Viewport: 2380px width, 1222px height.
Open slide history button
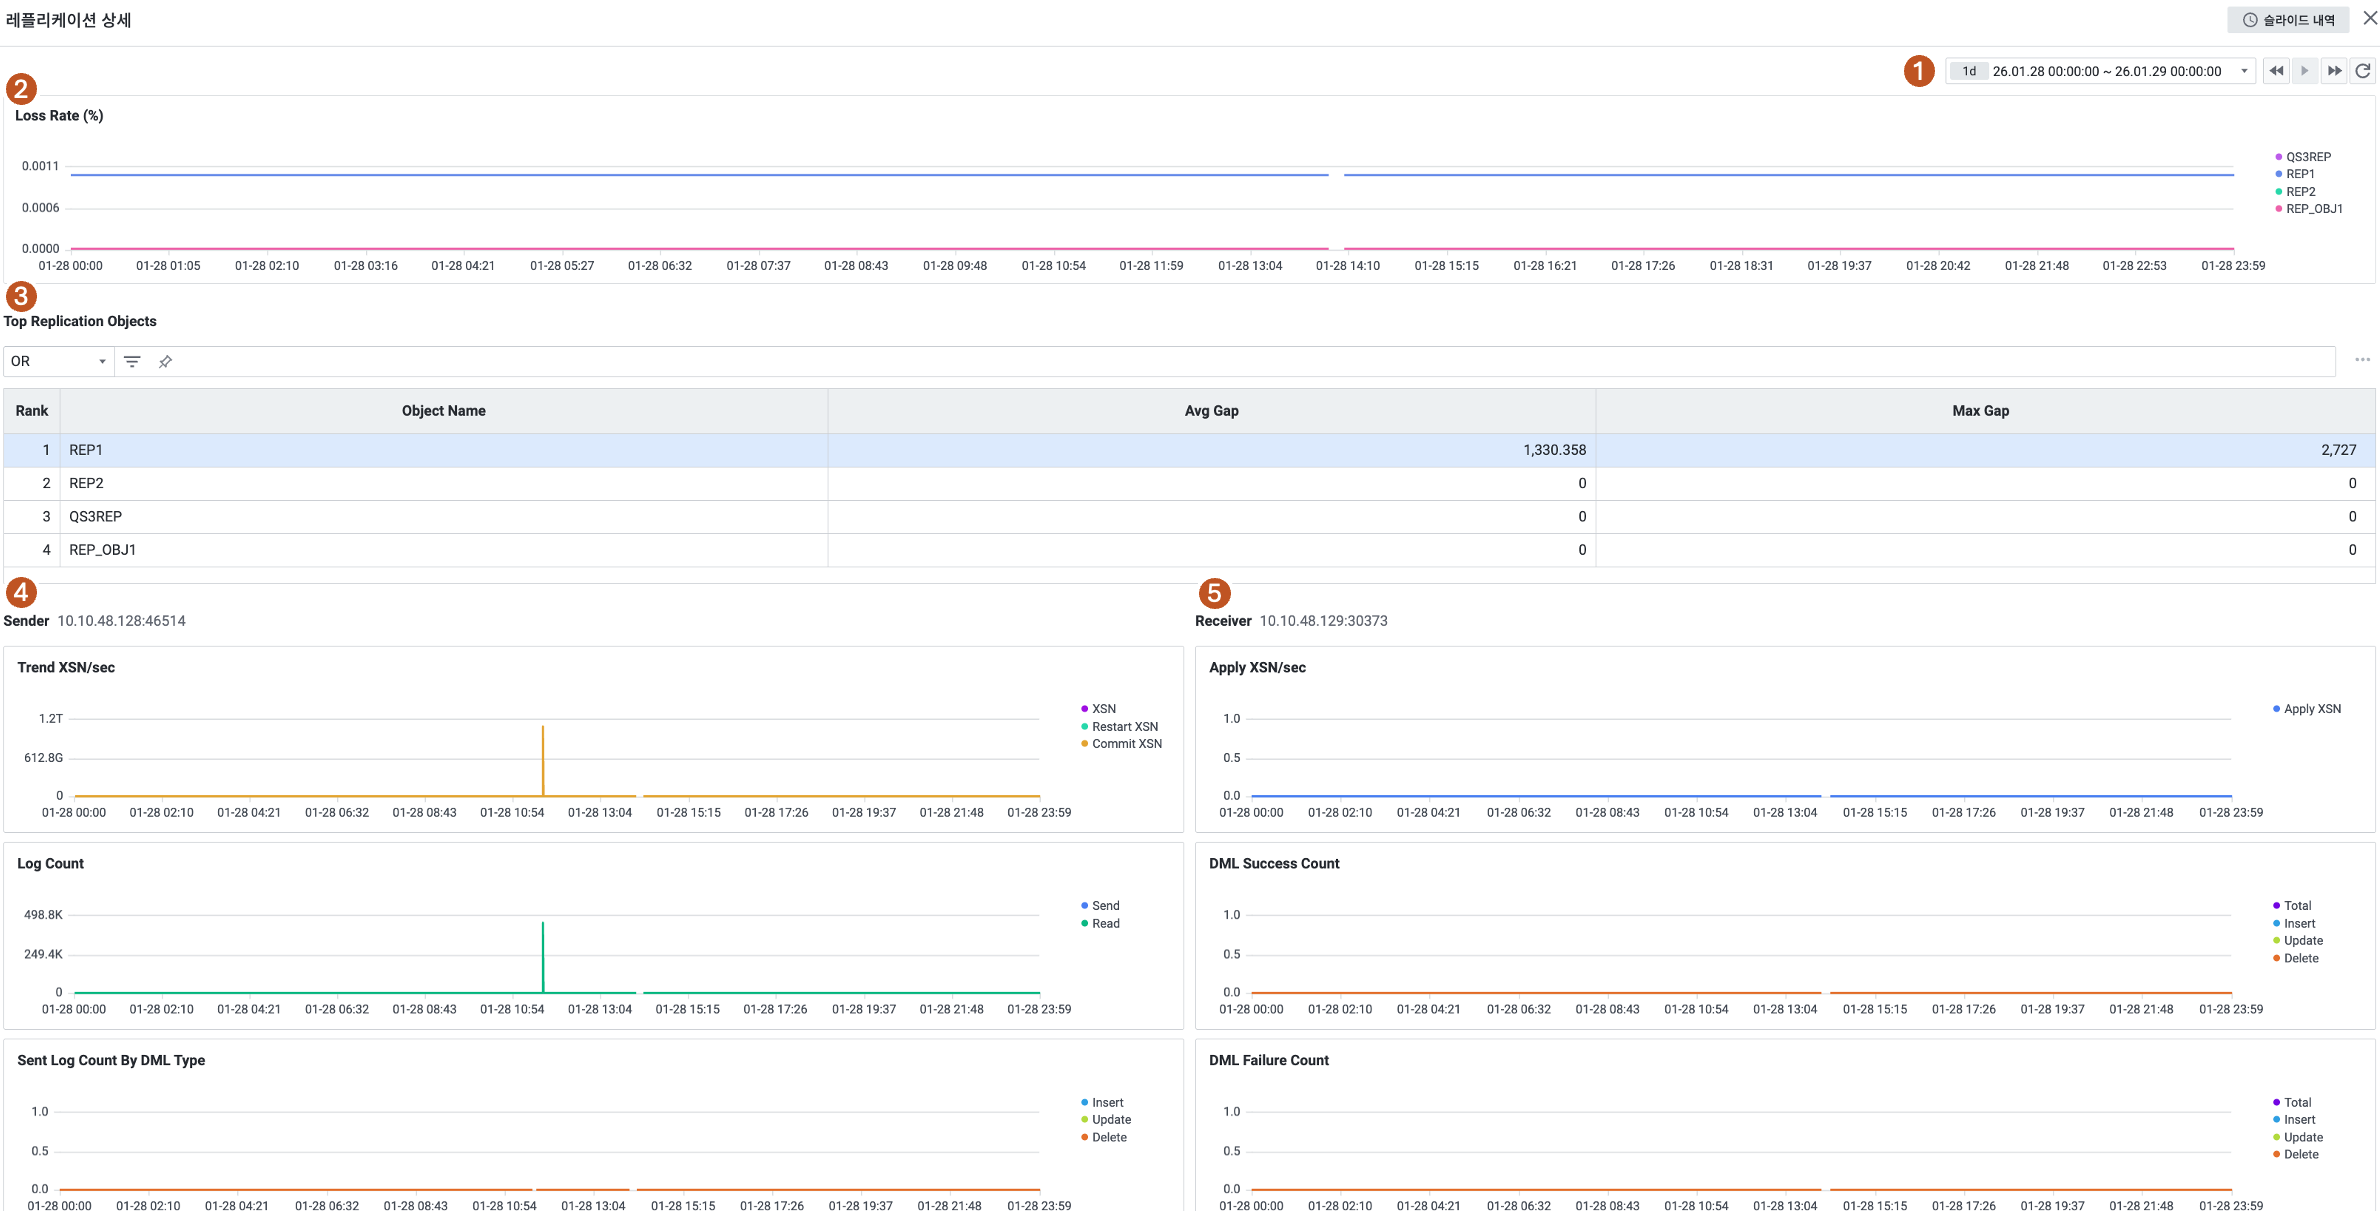tap(2287, 20)
